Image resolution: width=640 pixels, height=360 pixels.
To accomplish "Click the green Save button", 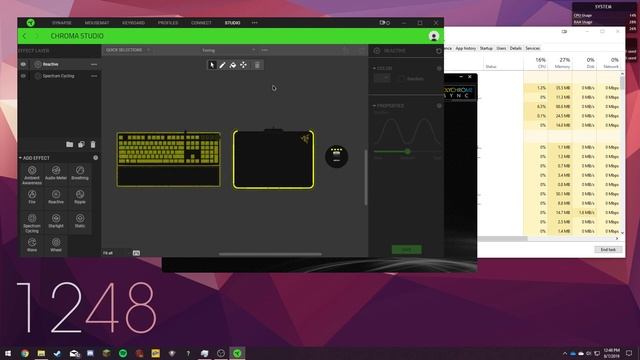I will pyautogui.click(x=407, y=249).
